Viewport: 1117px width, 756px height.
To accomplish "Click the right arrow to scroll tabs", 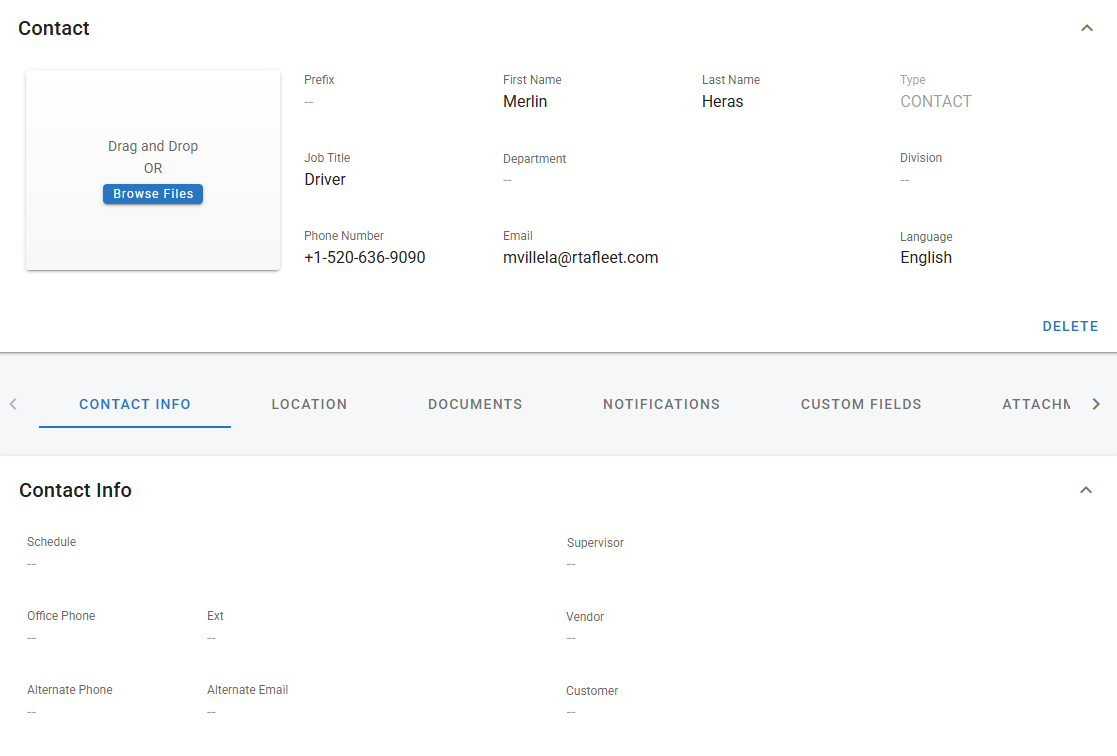I will click(1096, 404).
